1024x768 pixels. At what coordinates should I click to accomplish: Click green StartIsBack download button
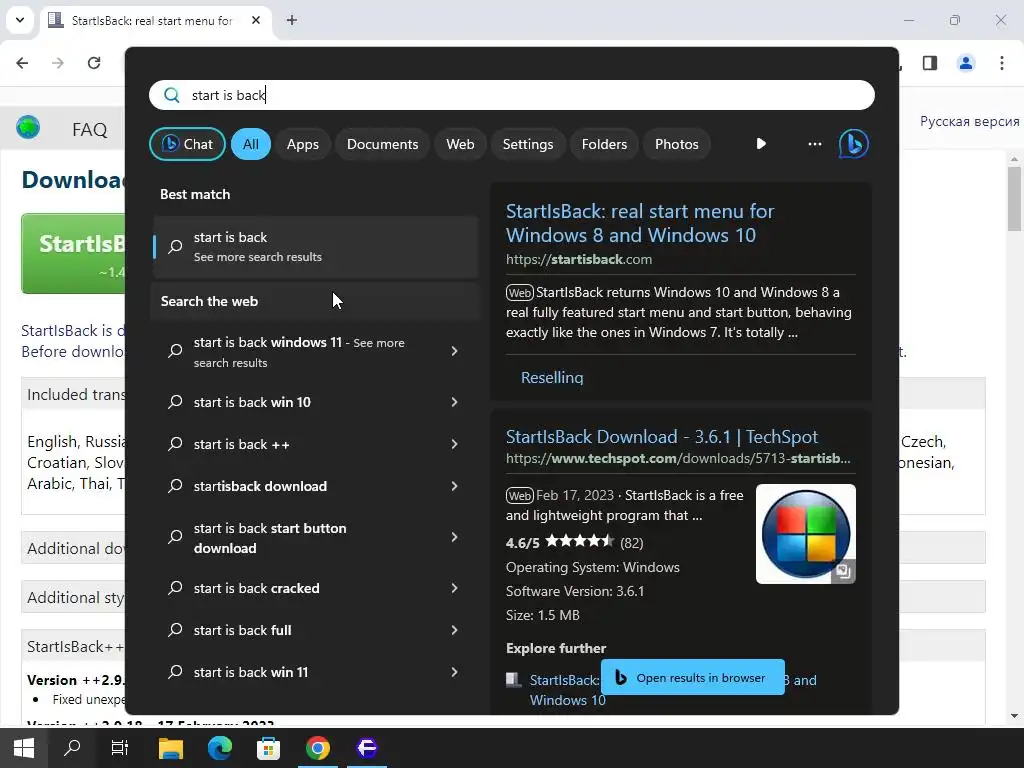coord(73,253)
